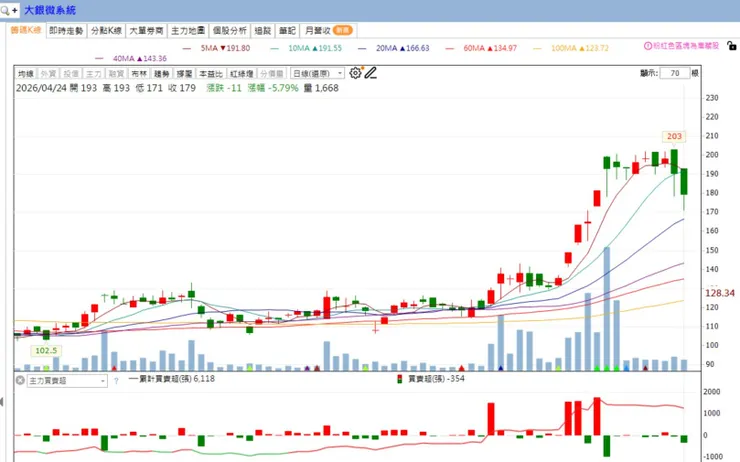Click the 10MA 191.55 legend entry
Image resolution: width=740 pixels, height=462 pixels.
click(306, 48)
